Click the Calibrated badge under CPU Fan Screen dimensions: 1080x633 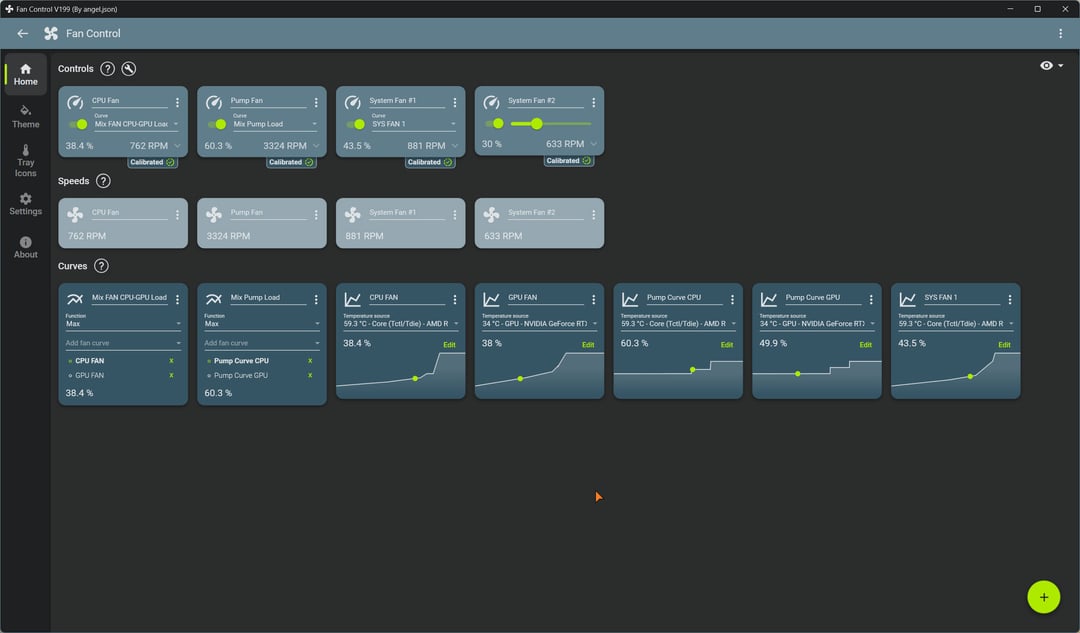click(x=153, y=162)
